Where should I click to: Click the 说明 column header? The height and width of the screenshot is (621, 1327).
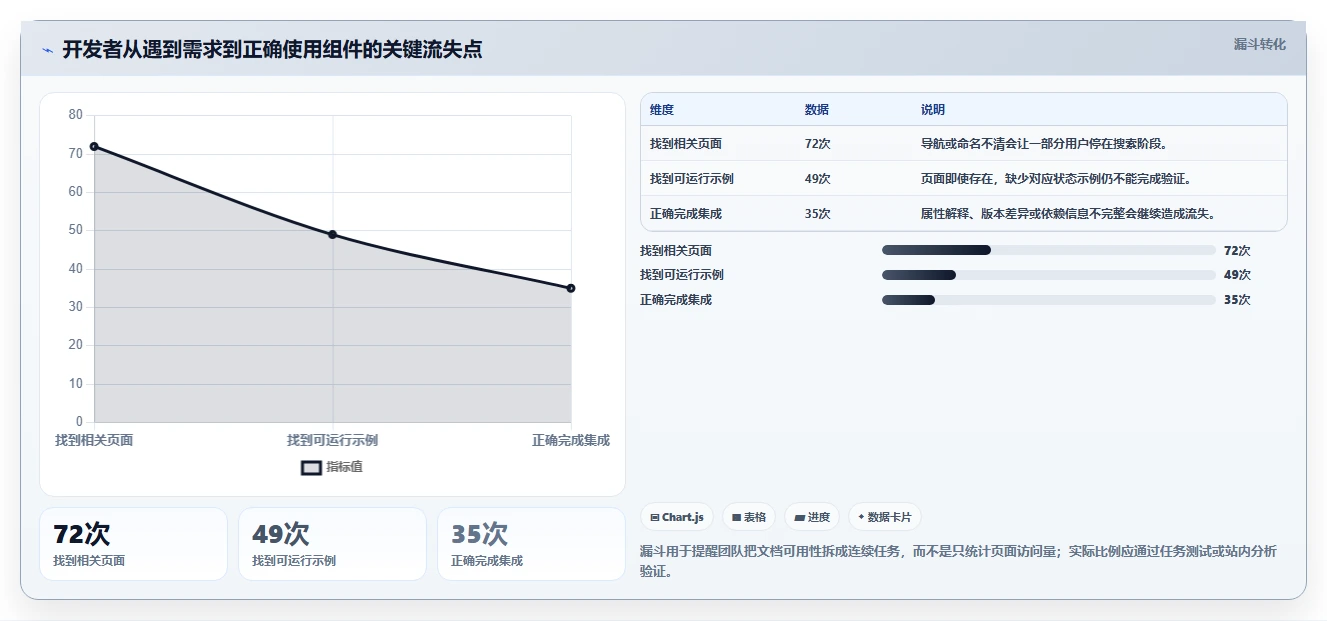click(933, 110)
